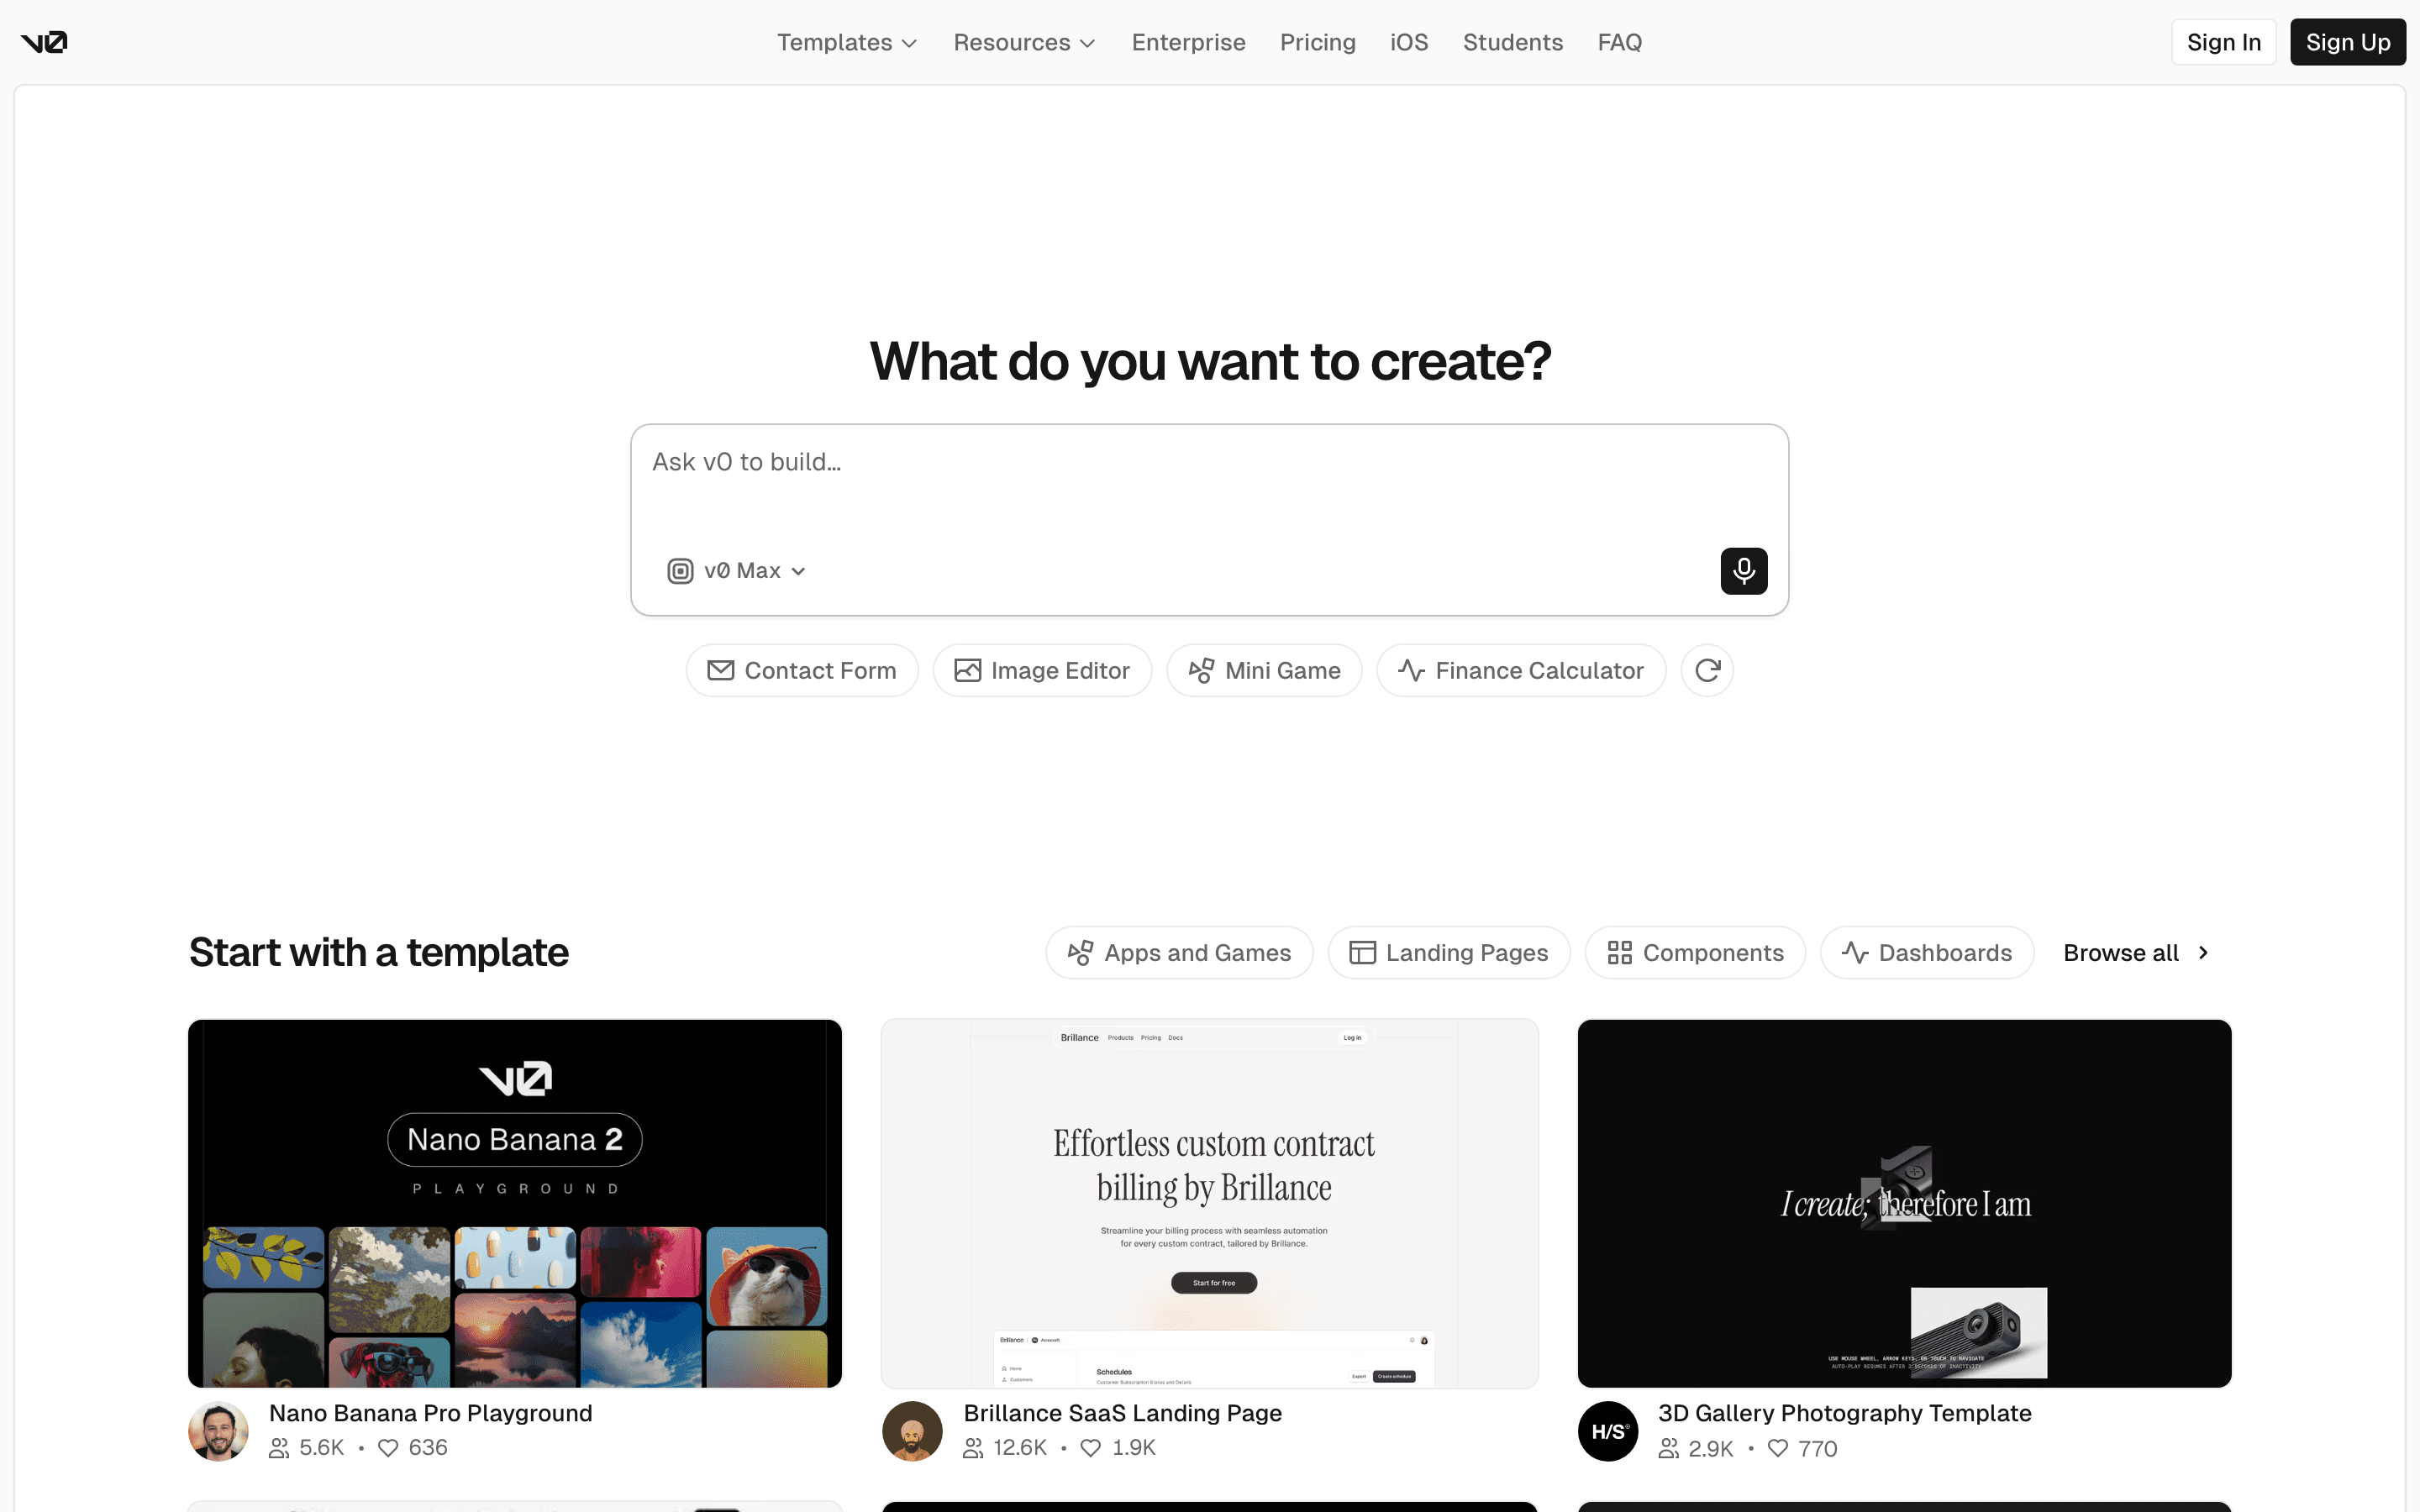Select the Image Editor suggestion chip
Screen dimensions: 2420x1512
tap(1042, 670)
